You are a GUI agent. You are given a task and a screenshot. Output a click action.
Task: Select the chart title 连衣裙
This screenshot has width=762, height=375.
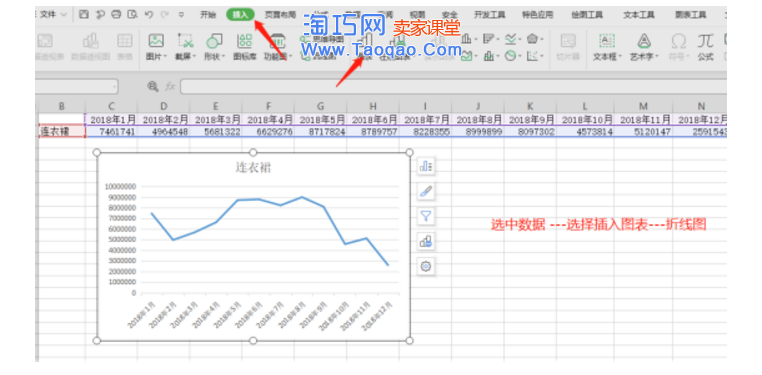coord(253,168)
